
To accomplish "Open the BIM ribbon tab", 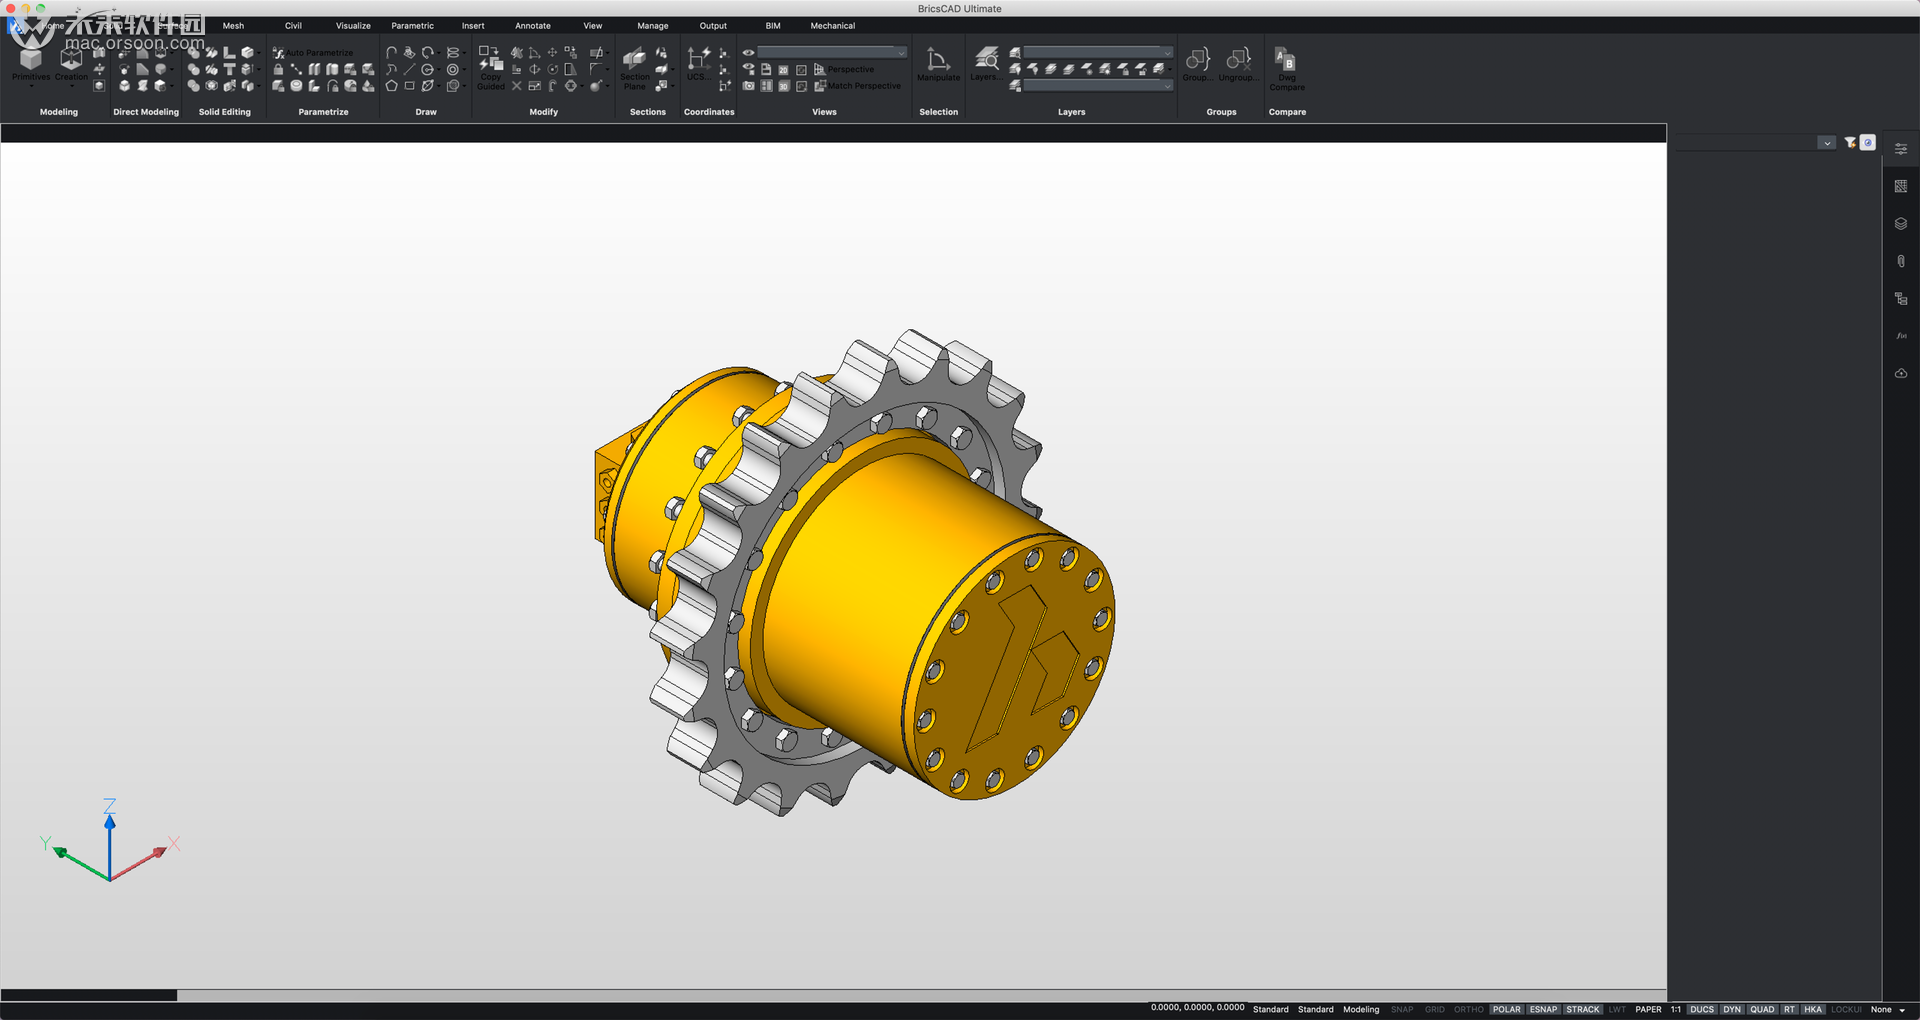I will coord(773,26).
